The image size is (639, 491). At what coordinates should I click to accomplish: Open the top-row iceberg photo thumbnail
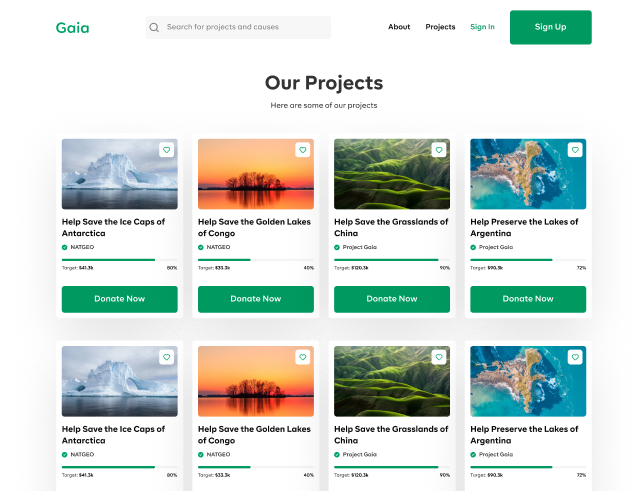click(x=119, y=174)
